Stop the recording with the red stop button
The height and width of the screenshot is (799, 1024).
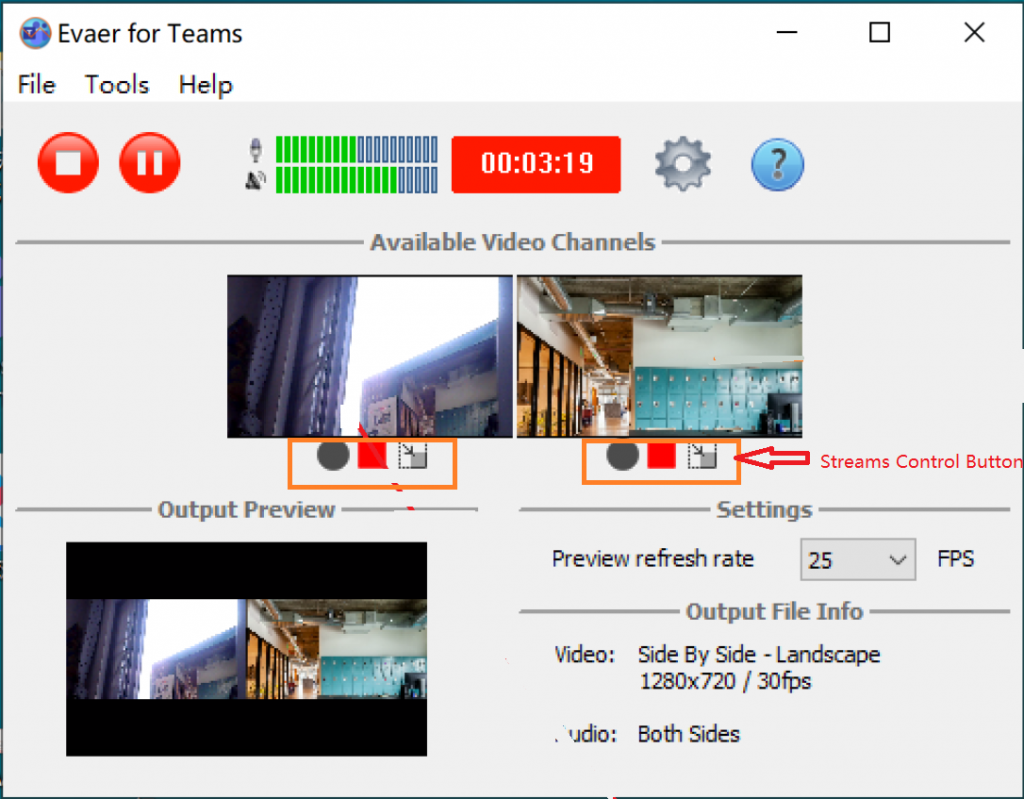coord(68,163)
